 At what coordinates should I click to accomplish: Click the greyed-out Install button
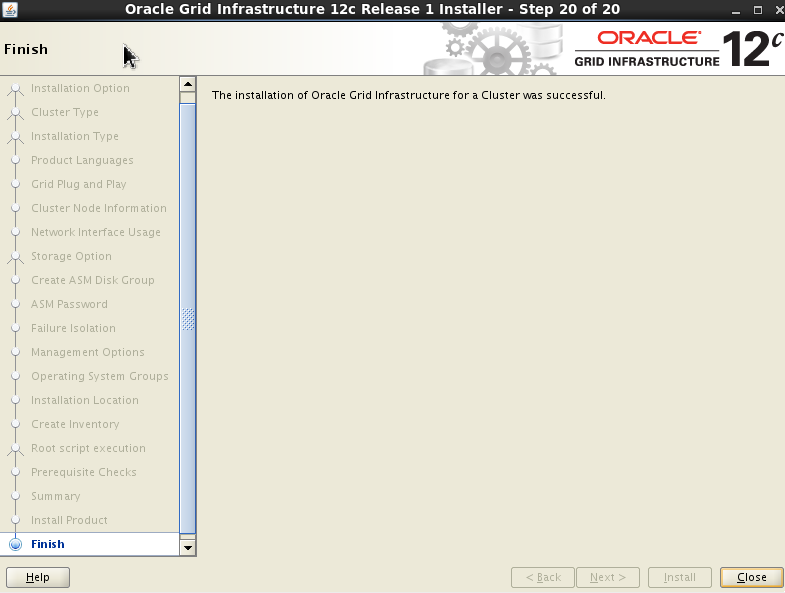(x=679, y=577)
